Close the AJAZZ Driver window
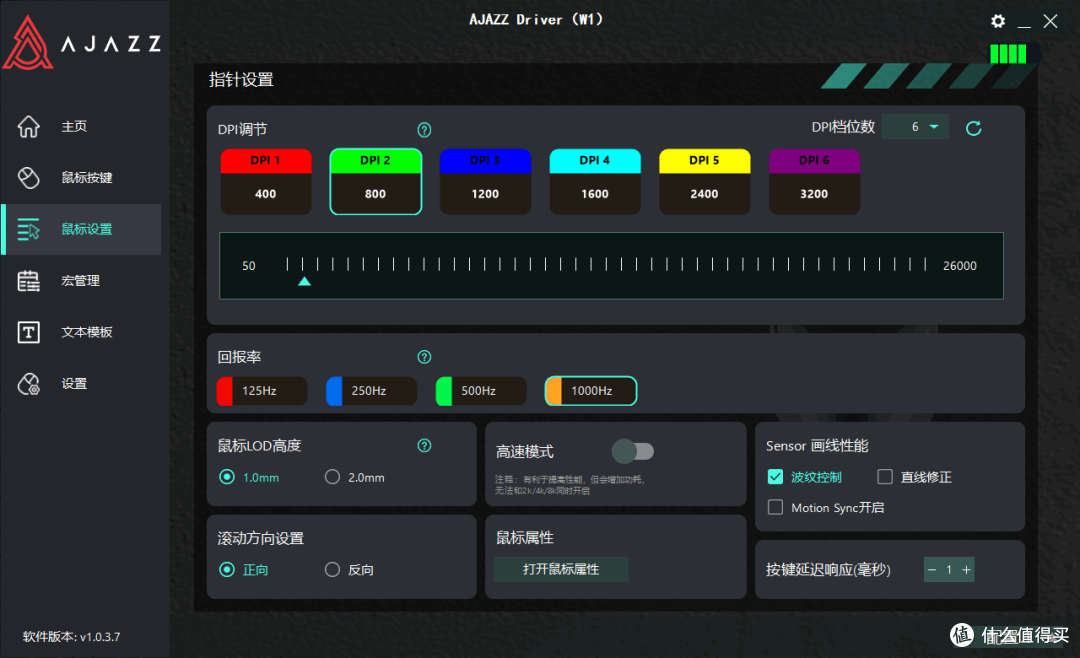This screenshot has width=1080, height=658. [x=1050, y=21]
